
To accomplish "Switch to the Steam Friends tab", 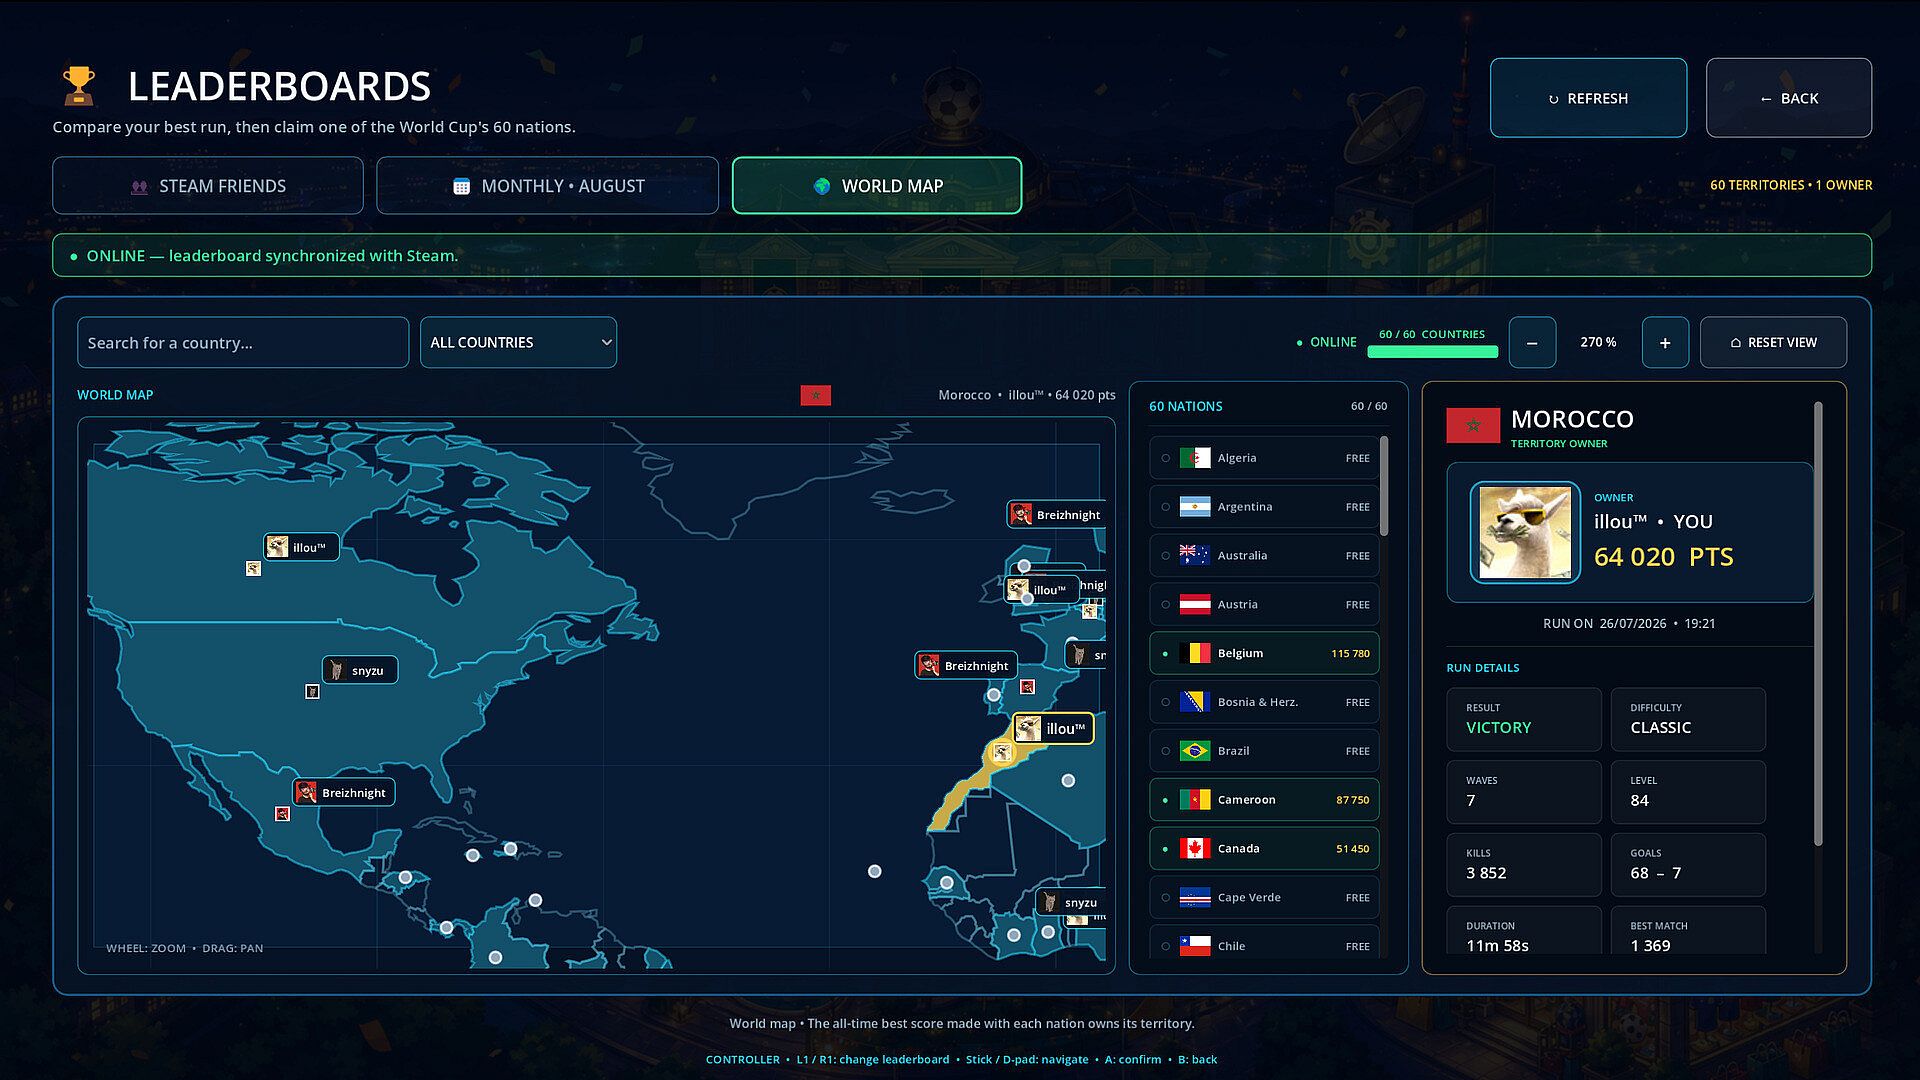I will tap(208, 186).
